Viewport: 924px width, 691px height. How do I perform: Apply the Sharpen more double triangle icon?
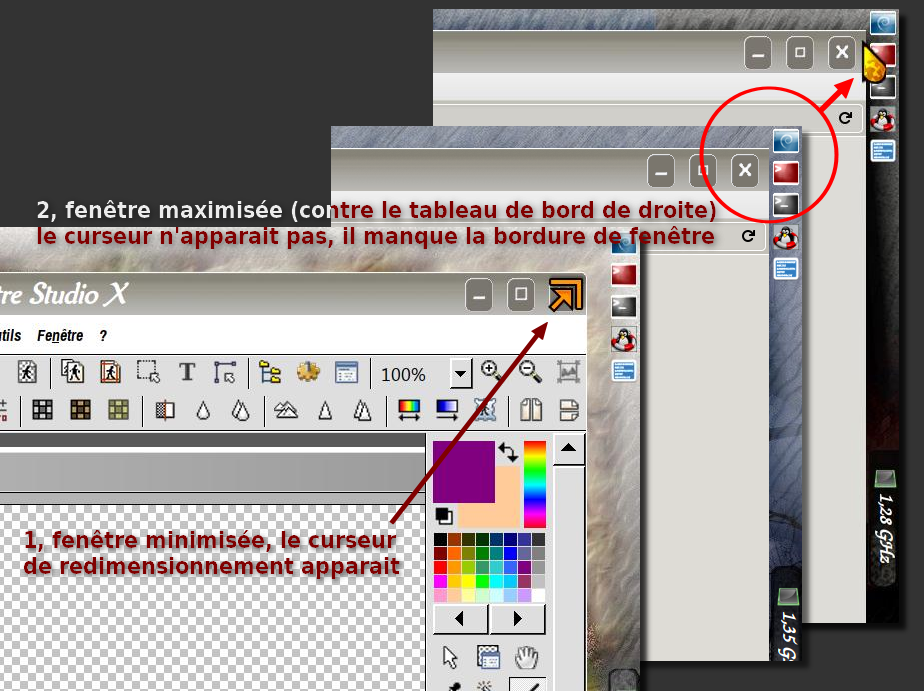[362, 410]
